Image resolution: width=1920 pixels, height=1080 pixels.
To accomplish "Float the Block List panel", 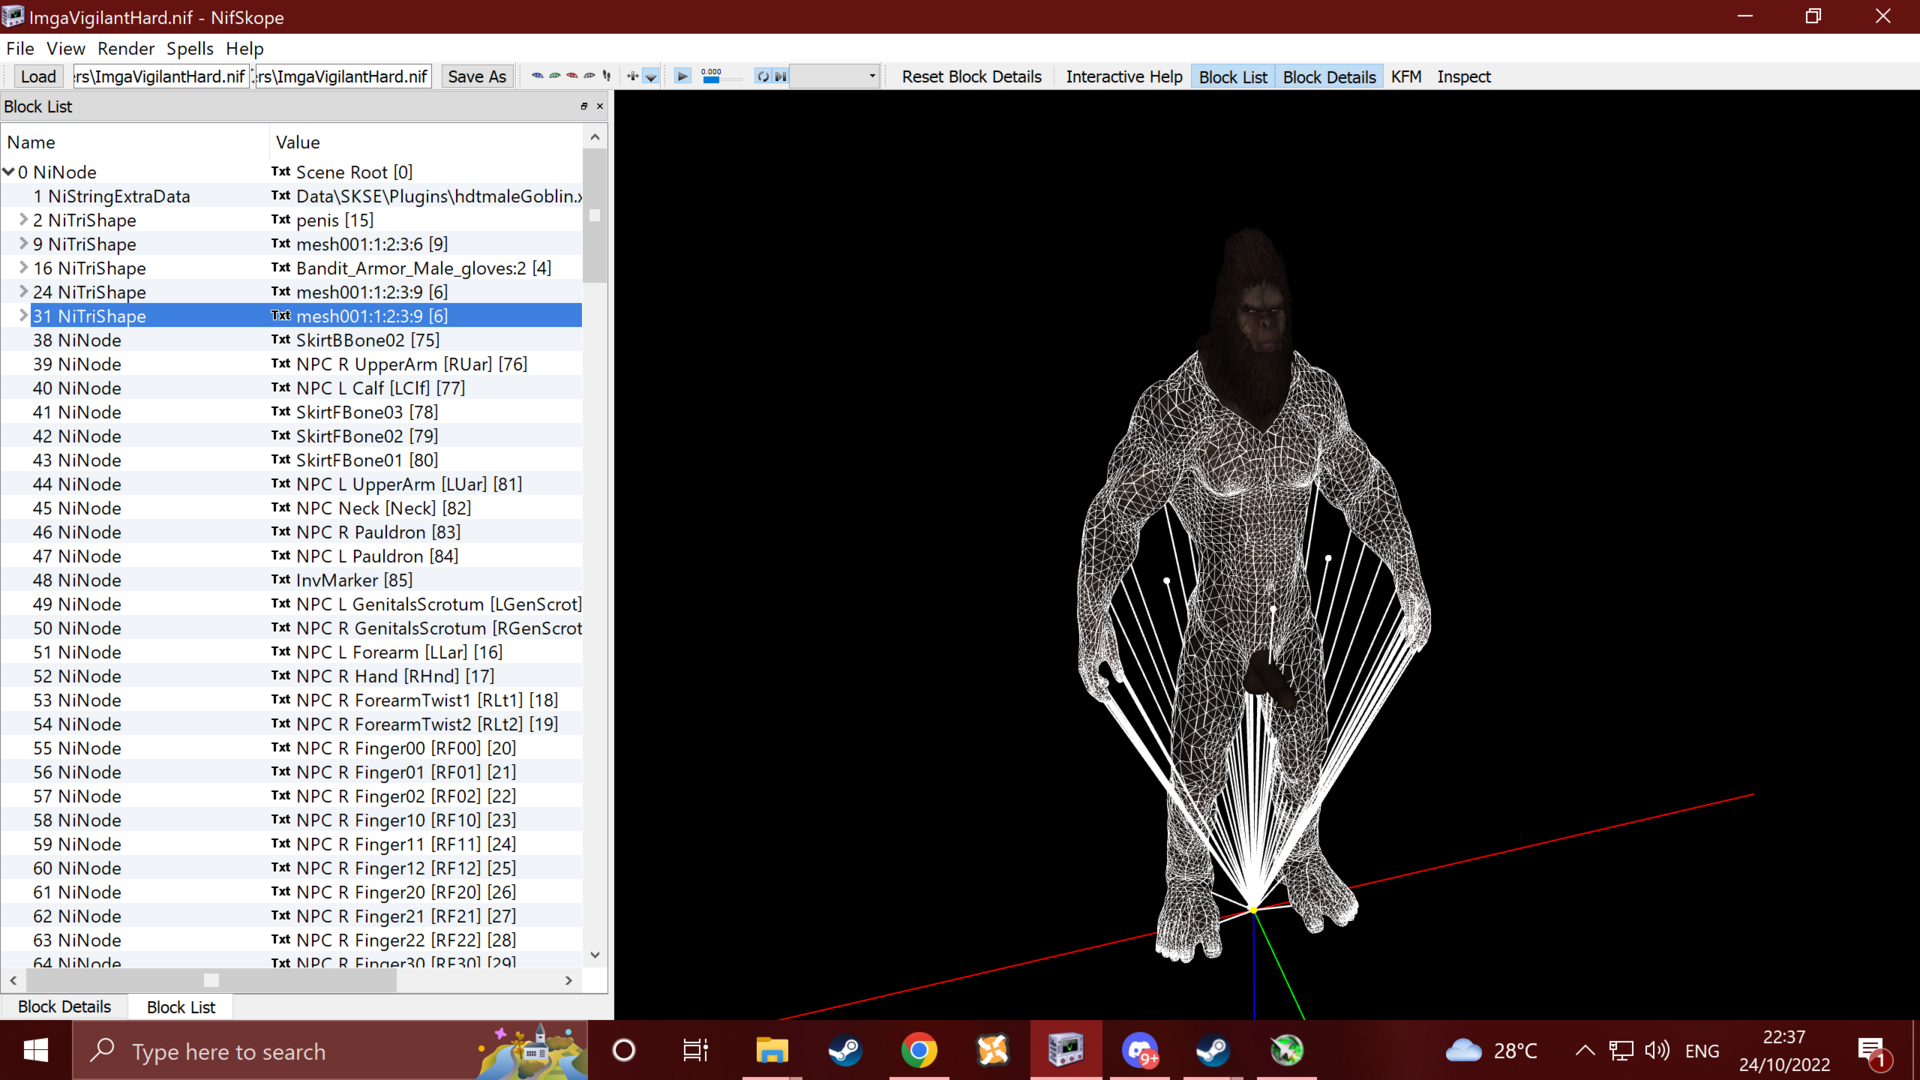I will coord(584,106).
